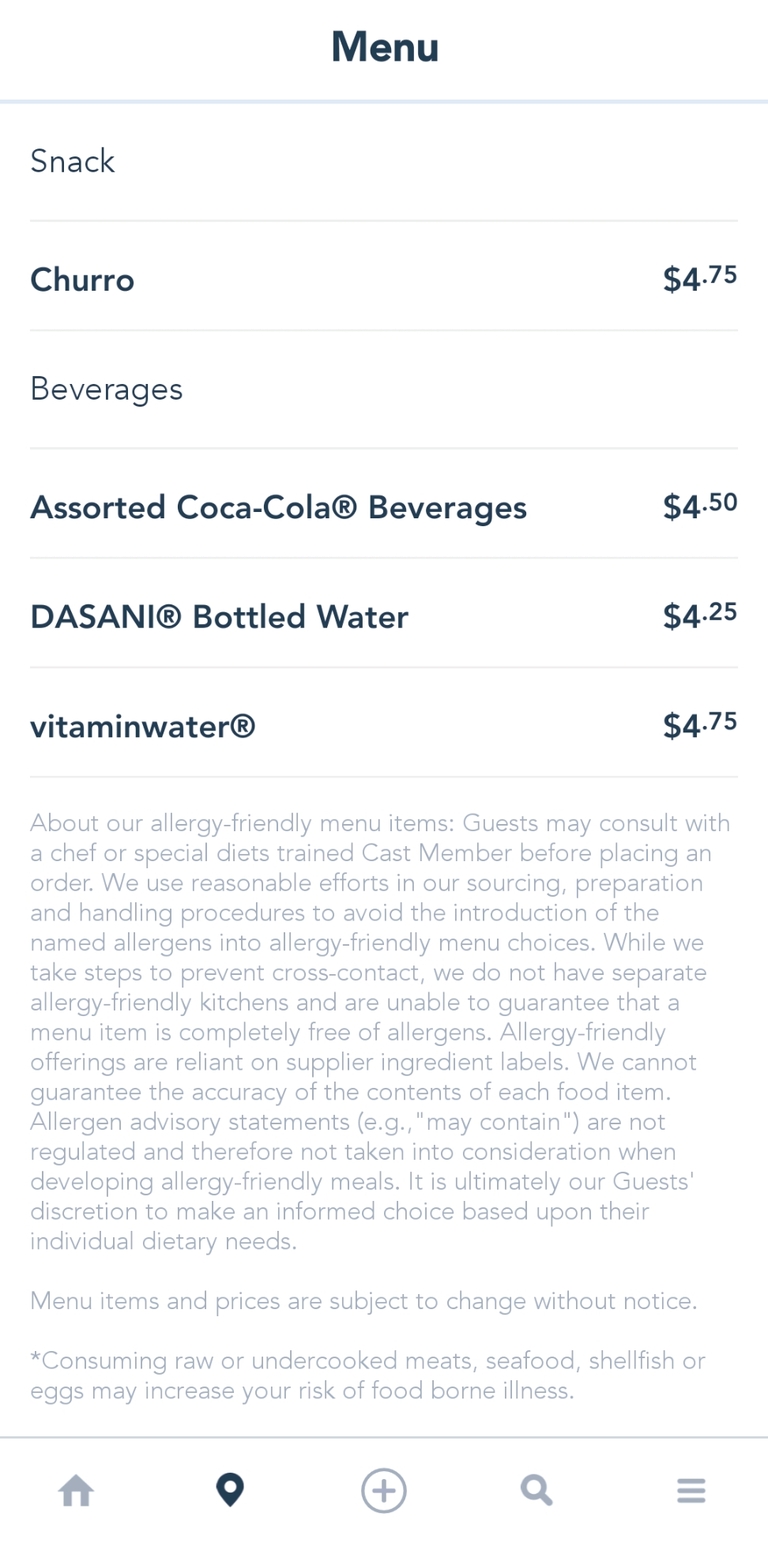Tap the DASANI water $4.25 price

click(x=700, y=616)
